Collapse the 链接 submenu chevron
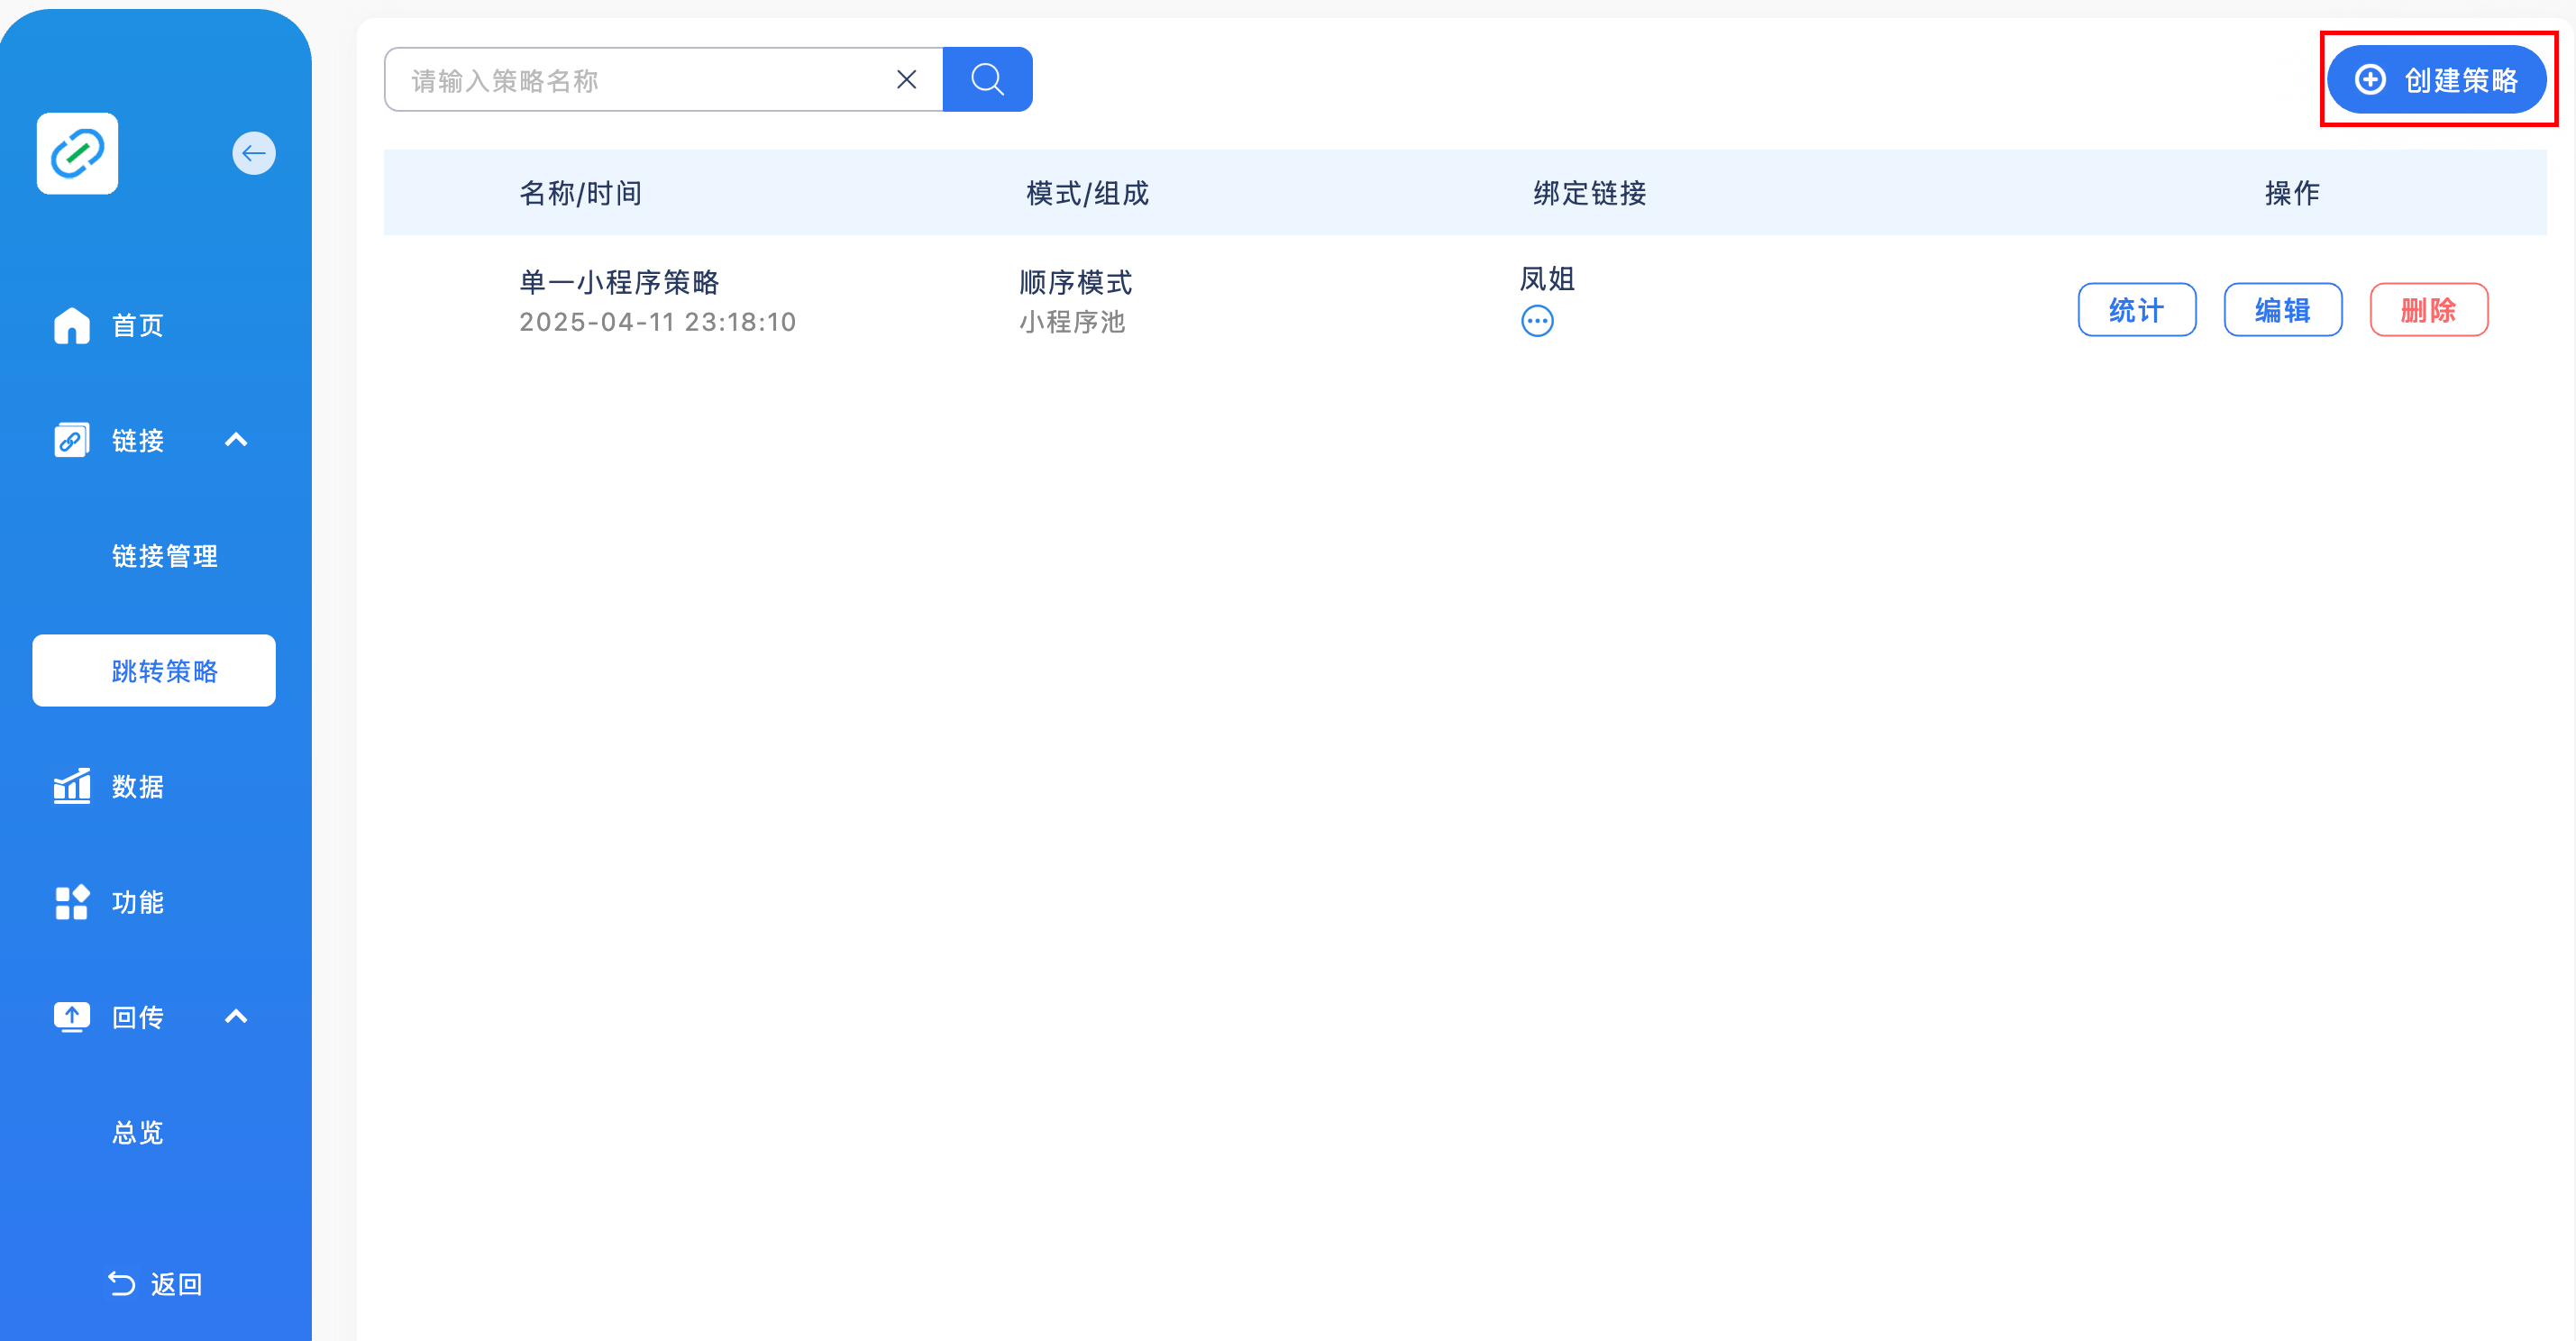This screenshot has width=2576, height=1341. pos(236,440)
